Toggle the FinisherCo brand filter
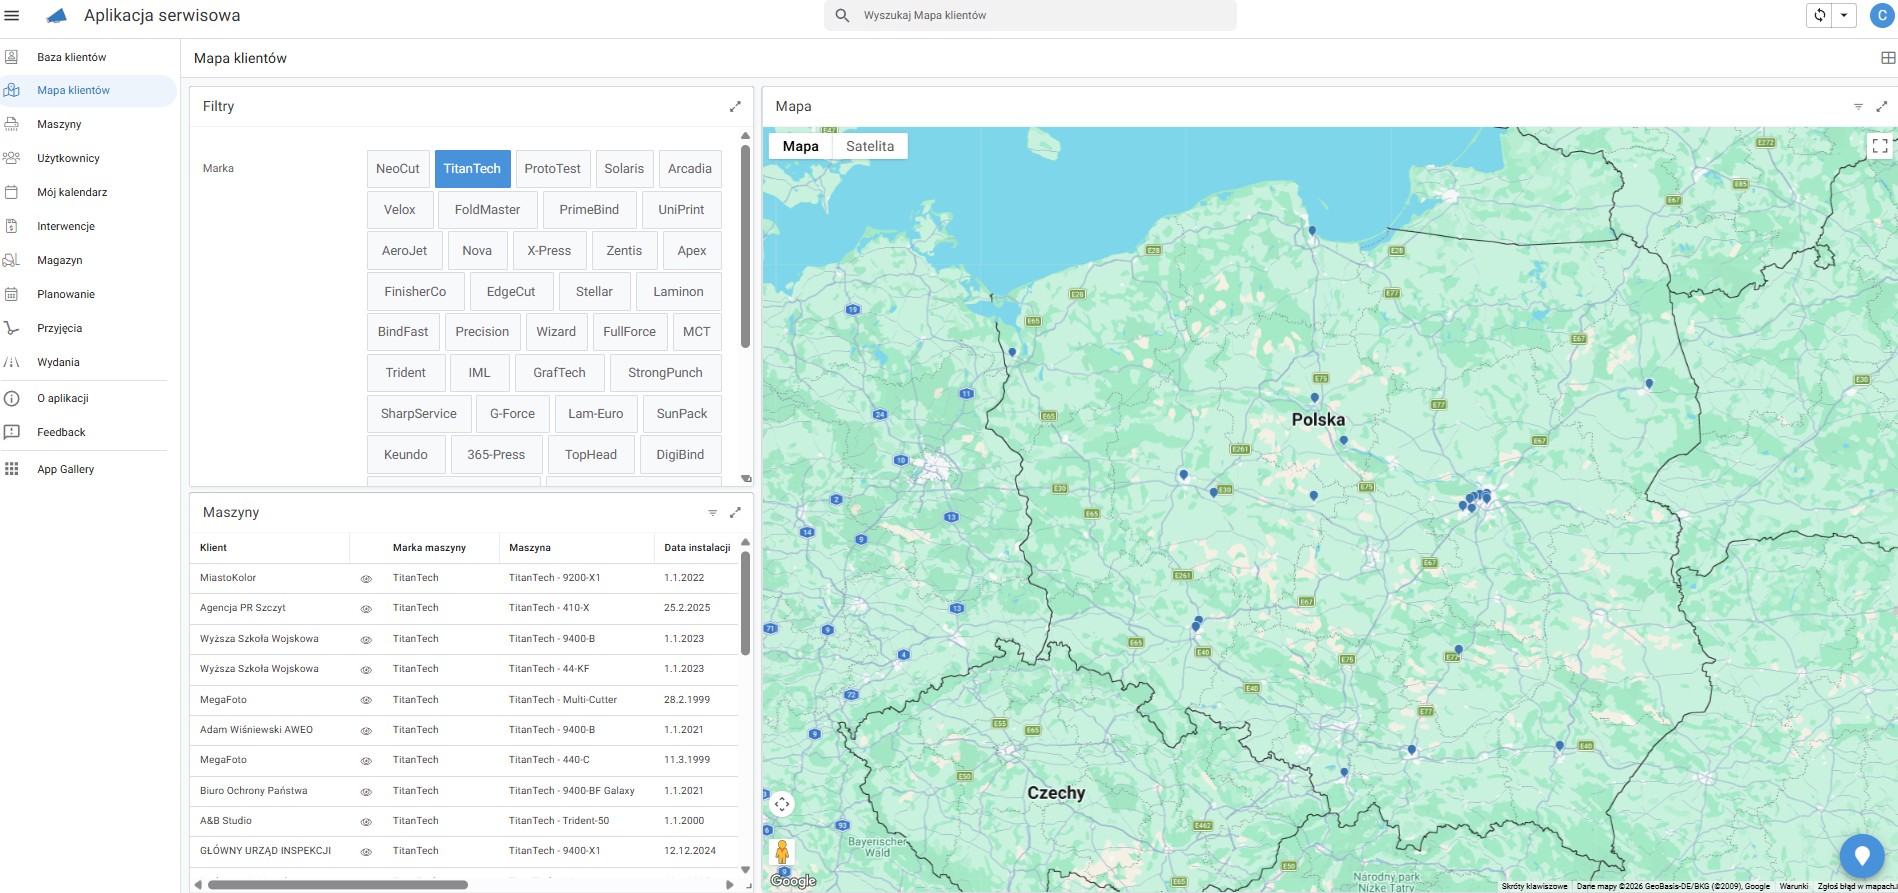The height and width of the screenshot is (893, 1898). [415, 292]
